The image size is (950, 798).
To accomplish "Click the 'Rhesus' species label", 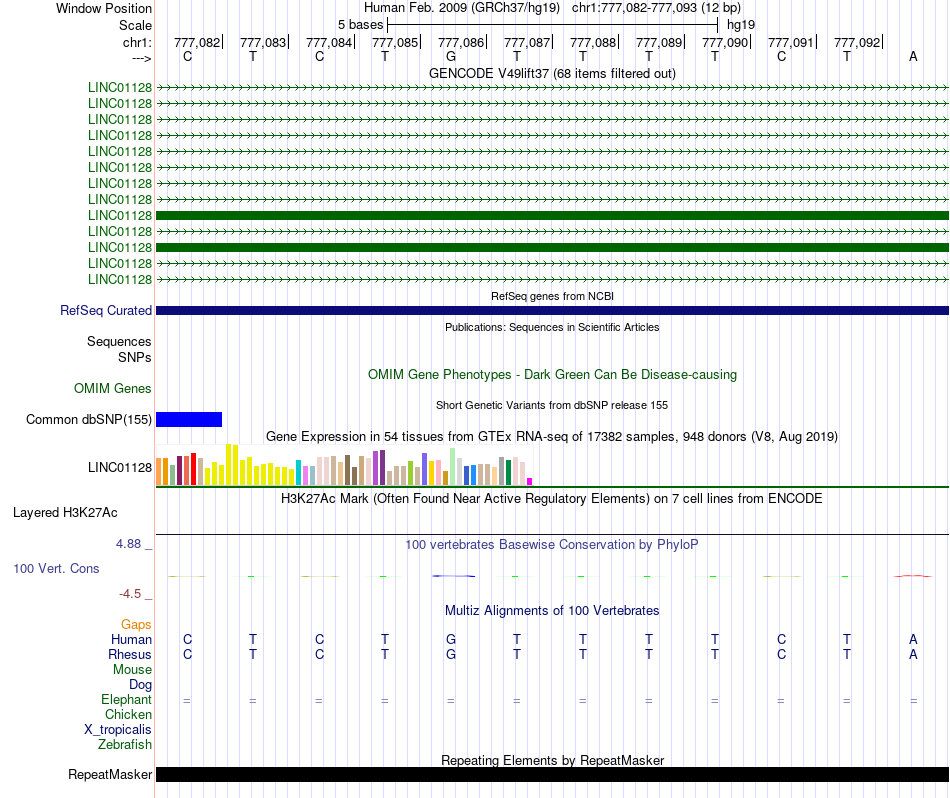I will click(130, 654).
